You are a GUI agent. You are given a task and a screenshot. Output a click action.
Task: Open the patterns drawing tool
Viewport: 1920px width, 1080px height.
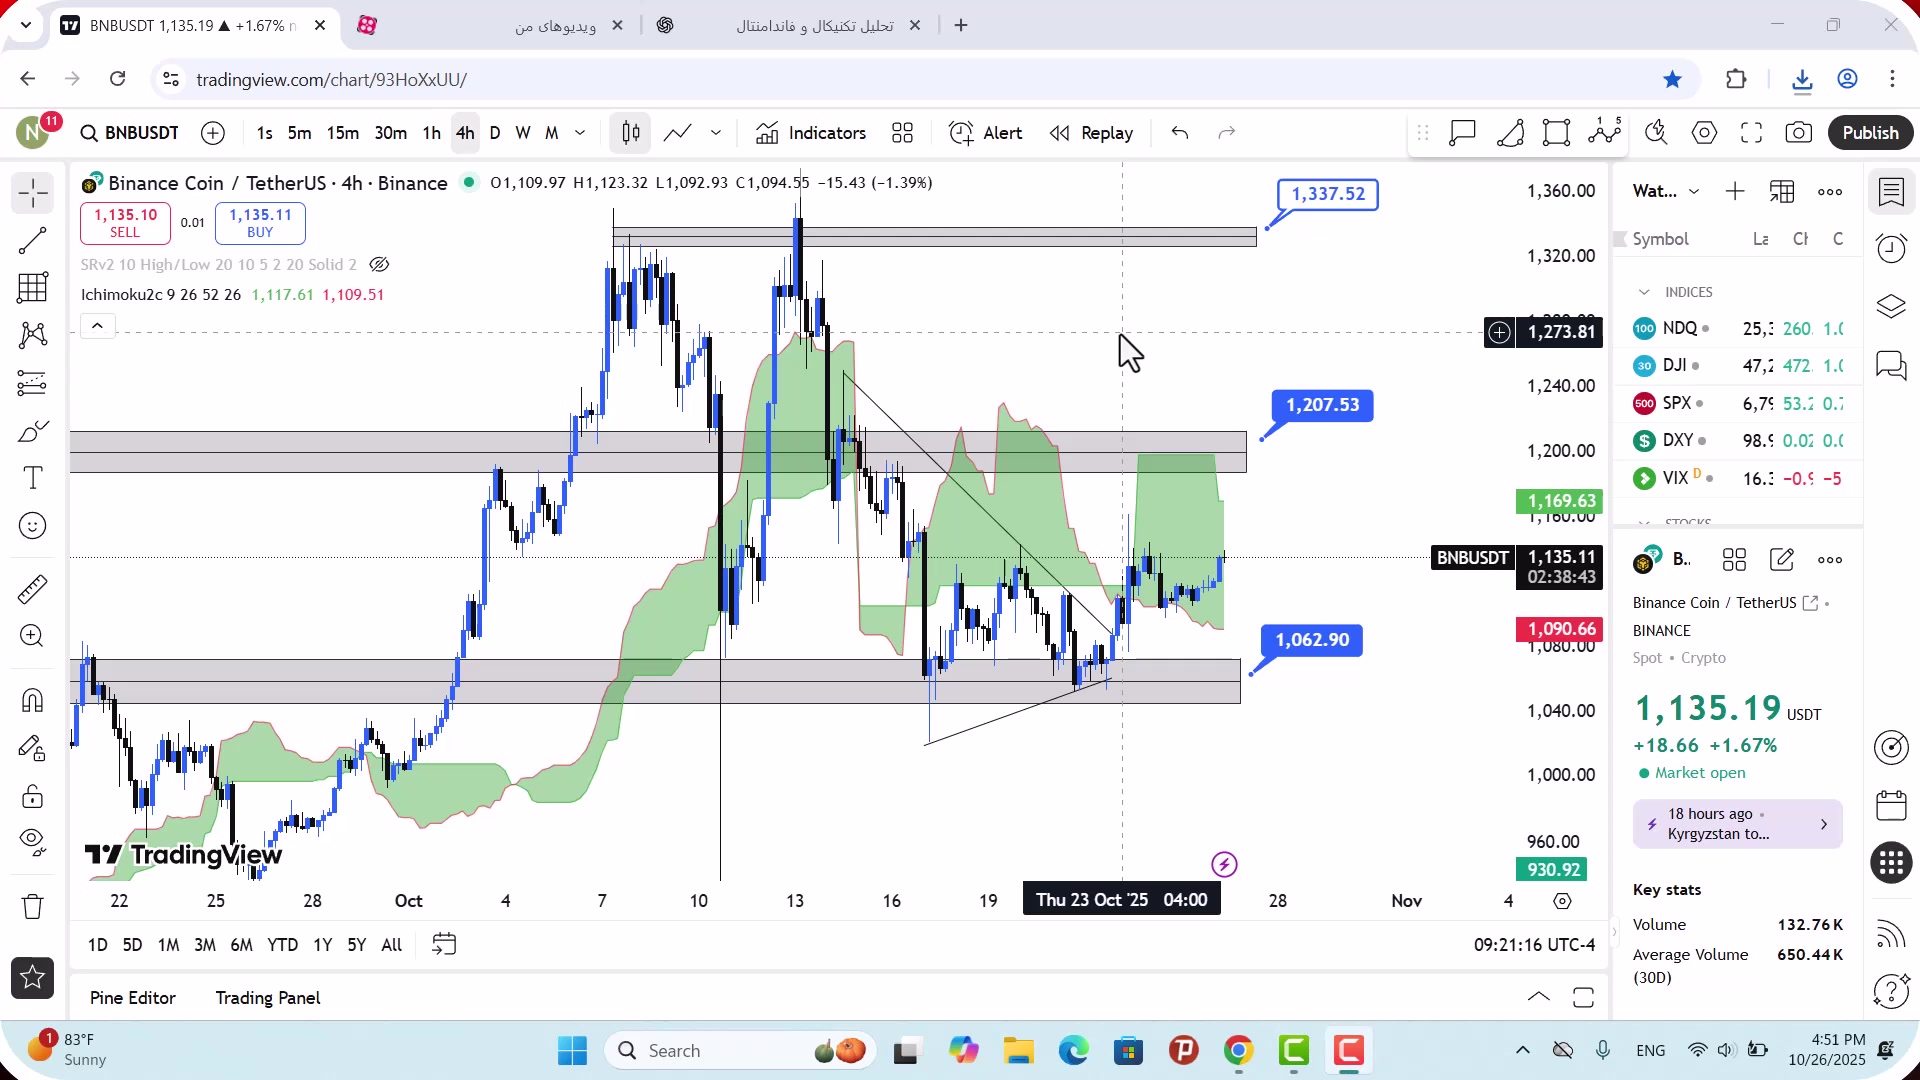coord(32,335)
